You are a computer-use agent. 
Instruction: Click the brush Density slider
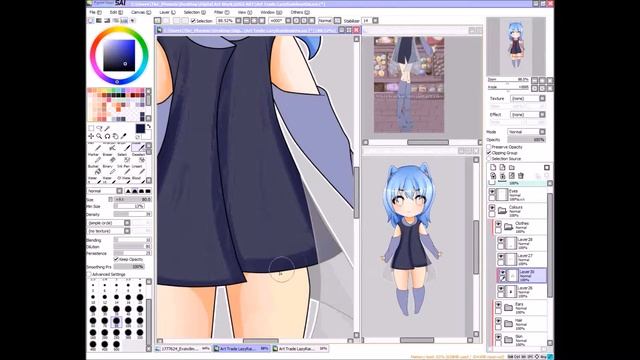132,214
